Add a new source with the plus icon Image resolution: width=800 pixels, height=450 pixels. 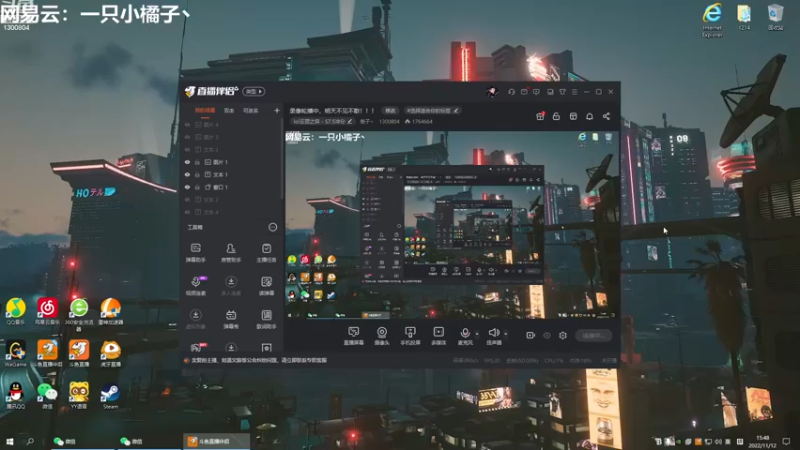click(x=277, y=110)
